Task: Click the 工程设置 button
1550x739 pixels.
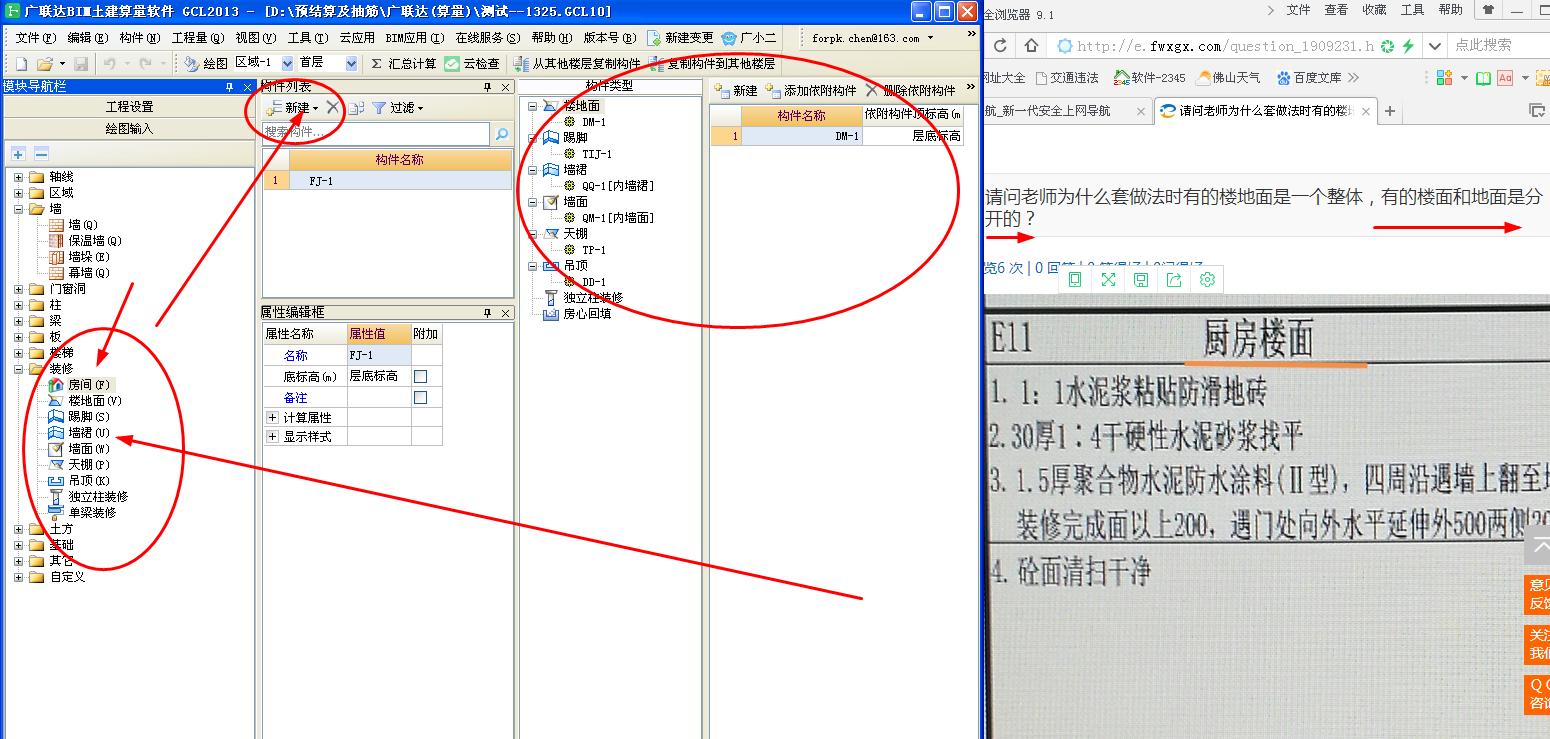Action: 129,107
